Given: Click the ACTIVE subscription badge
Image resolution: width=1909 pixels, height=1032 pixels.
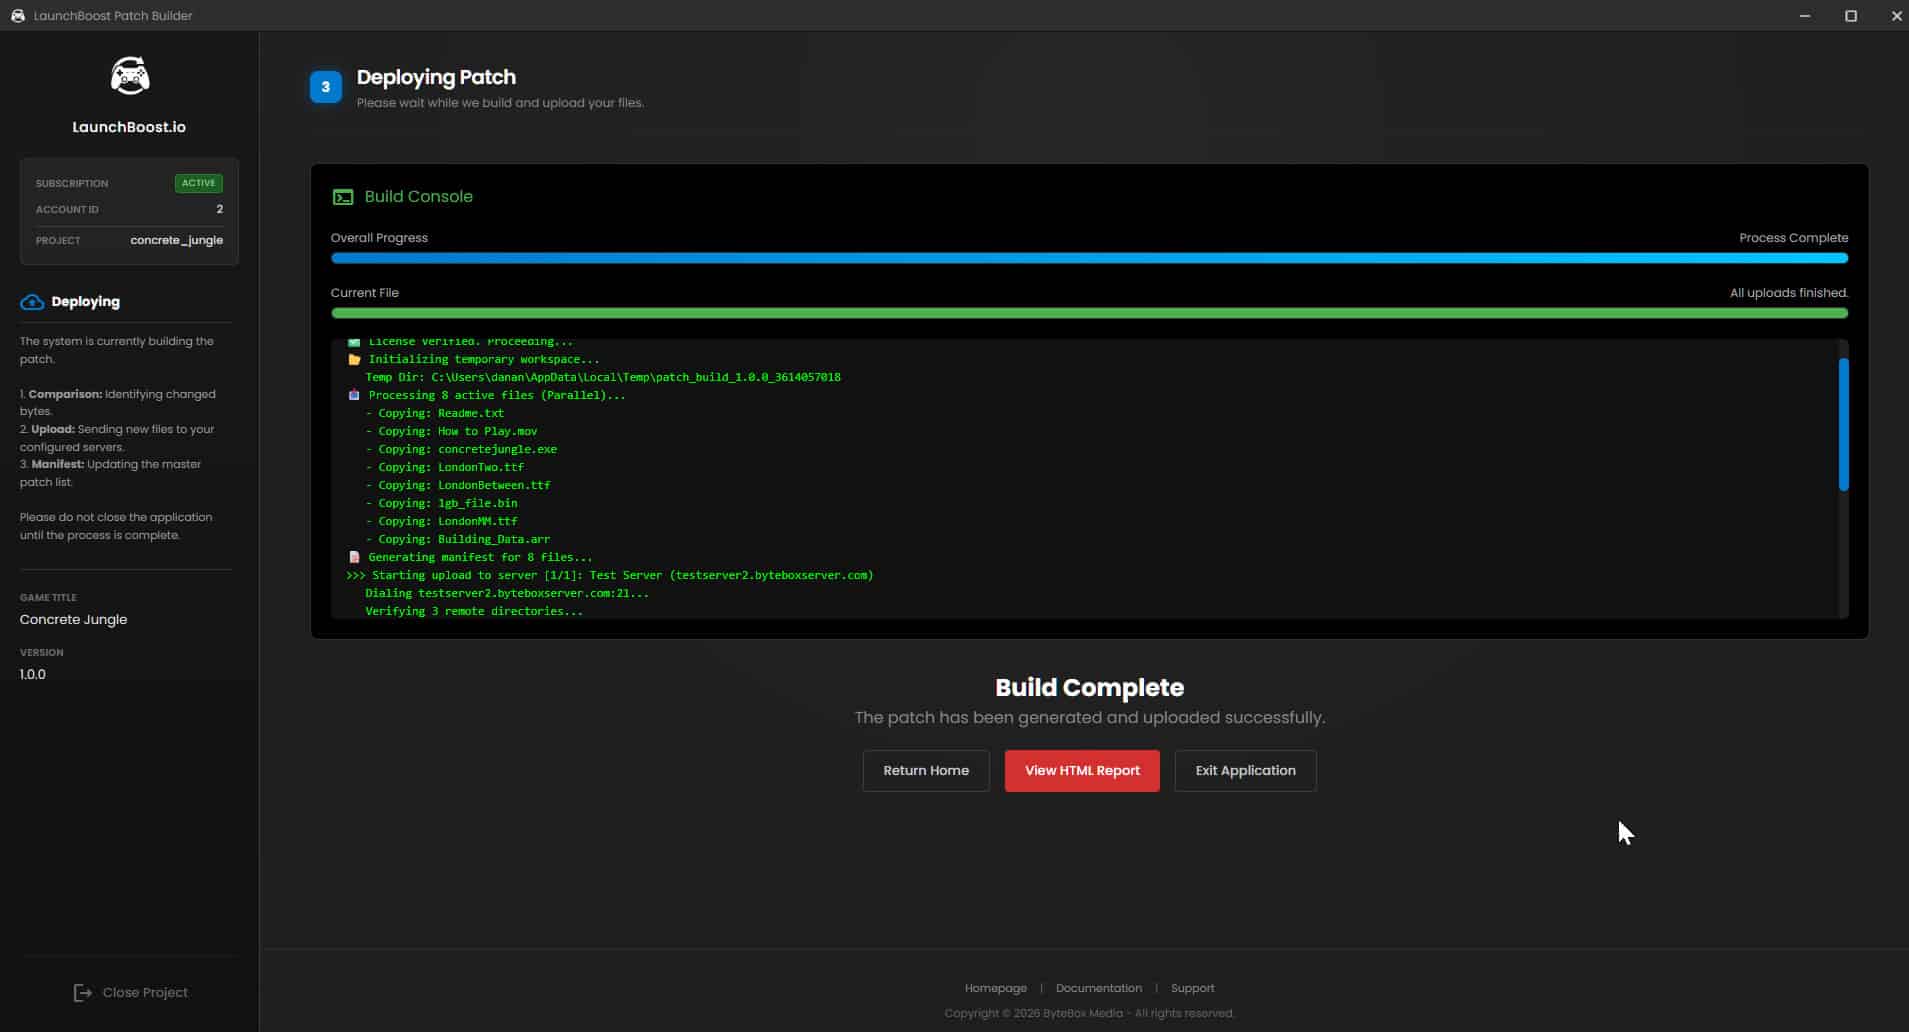Looking at the screenshot, I should tap(198, 183).
